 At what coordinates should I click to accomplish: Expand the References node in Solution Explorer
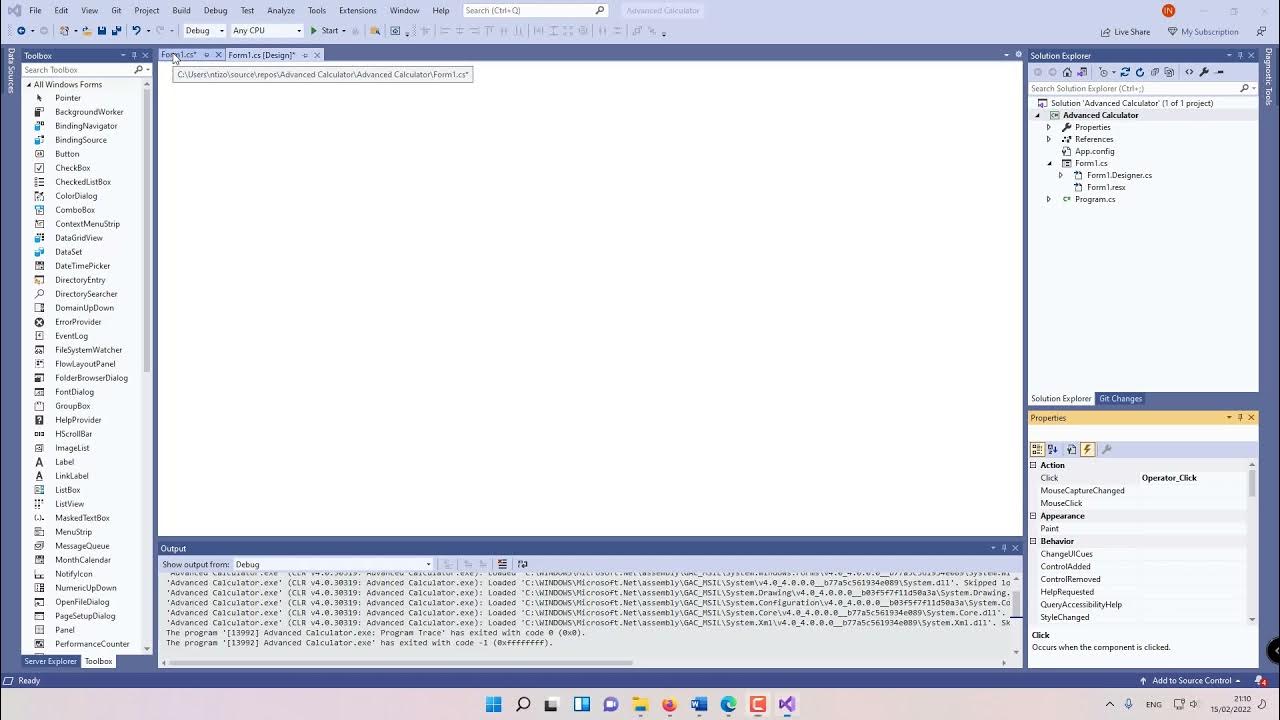(1049, 139)
